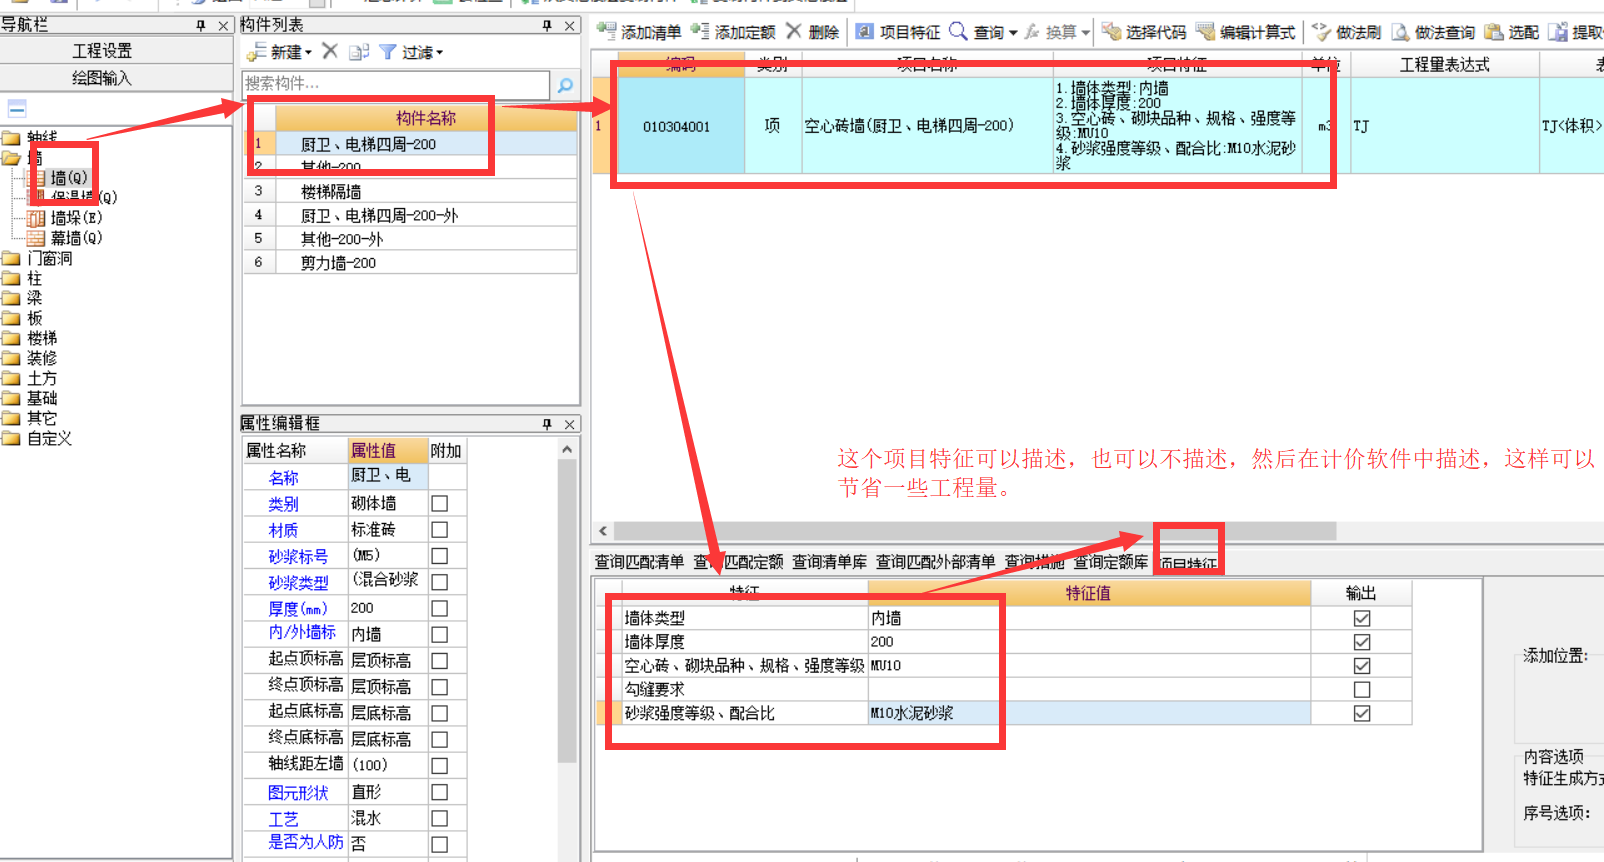Click the 查询 magnifier icon
Viewport: 1604px width, 862px height.
(958, 31)
